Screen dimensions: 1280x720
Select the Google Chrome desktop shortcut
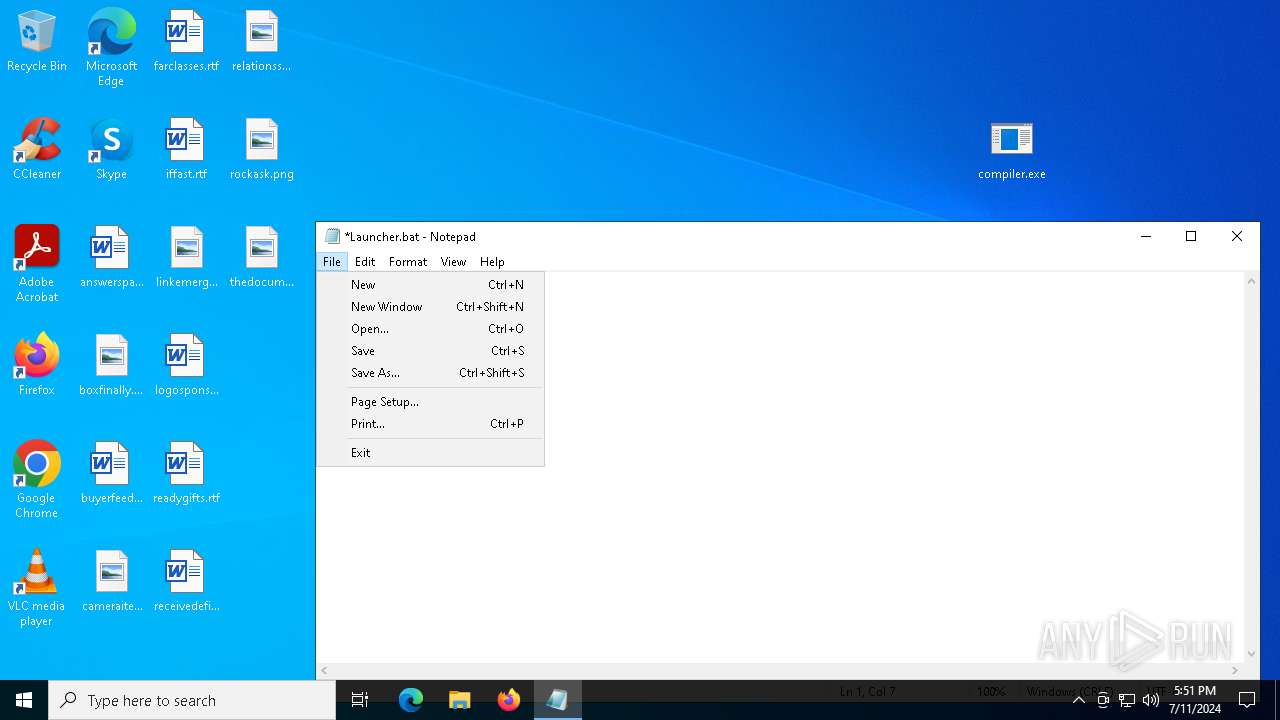coord(37,480)
